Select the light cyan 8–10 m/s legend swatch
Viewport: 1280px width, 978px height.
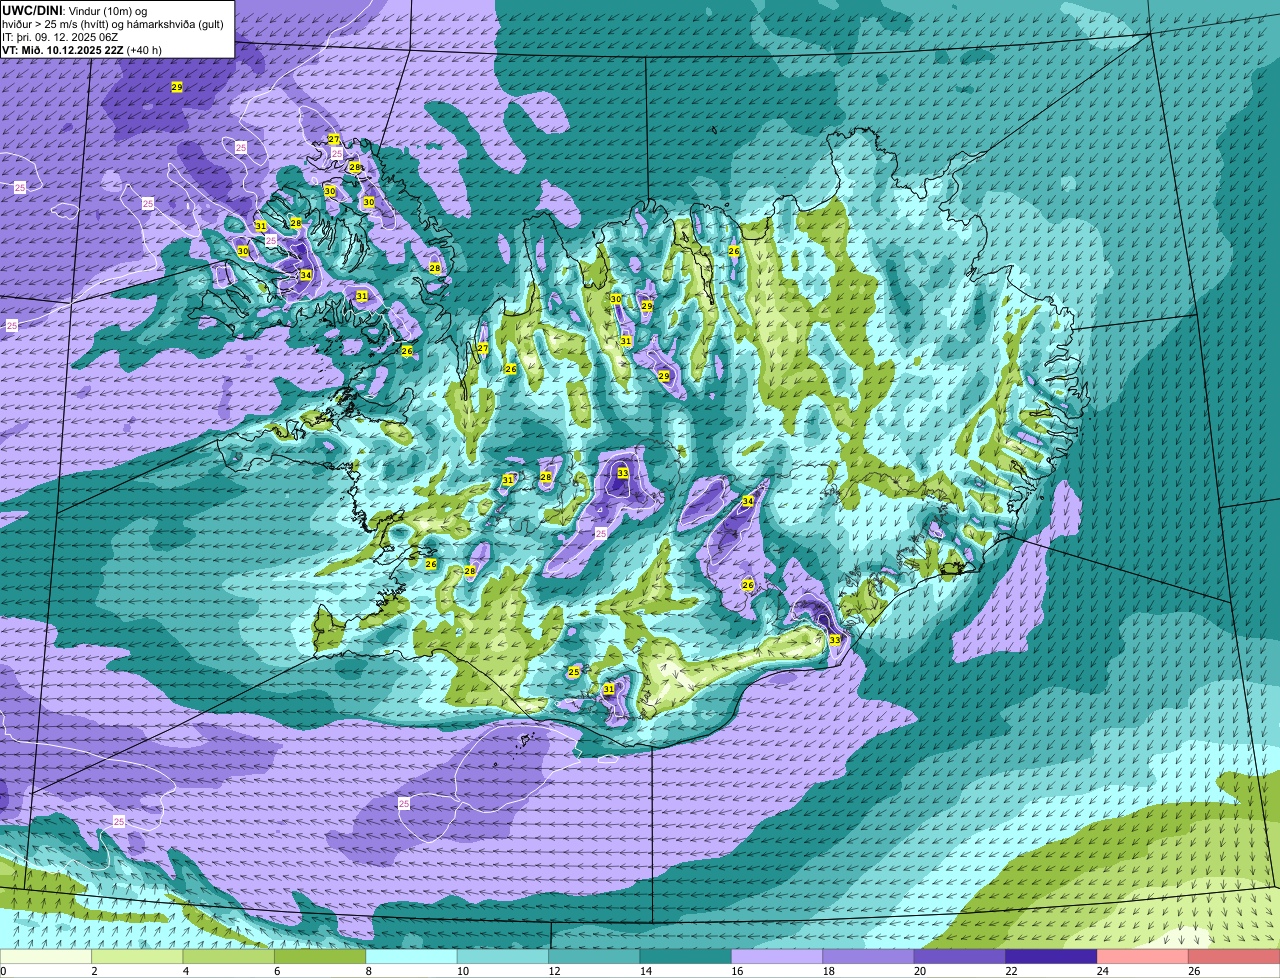[412, 957]
